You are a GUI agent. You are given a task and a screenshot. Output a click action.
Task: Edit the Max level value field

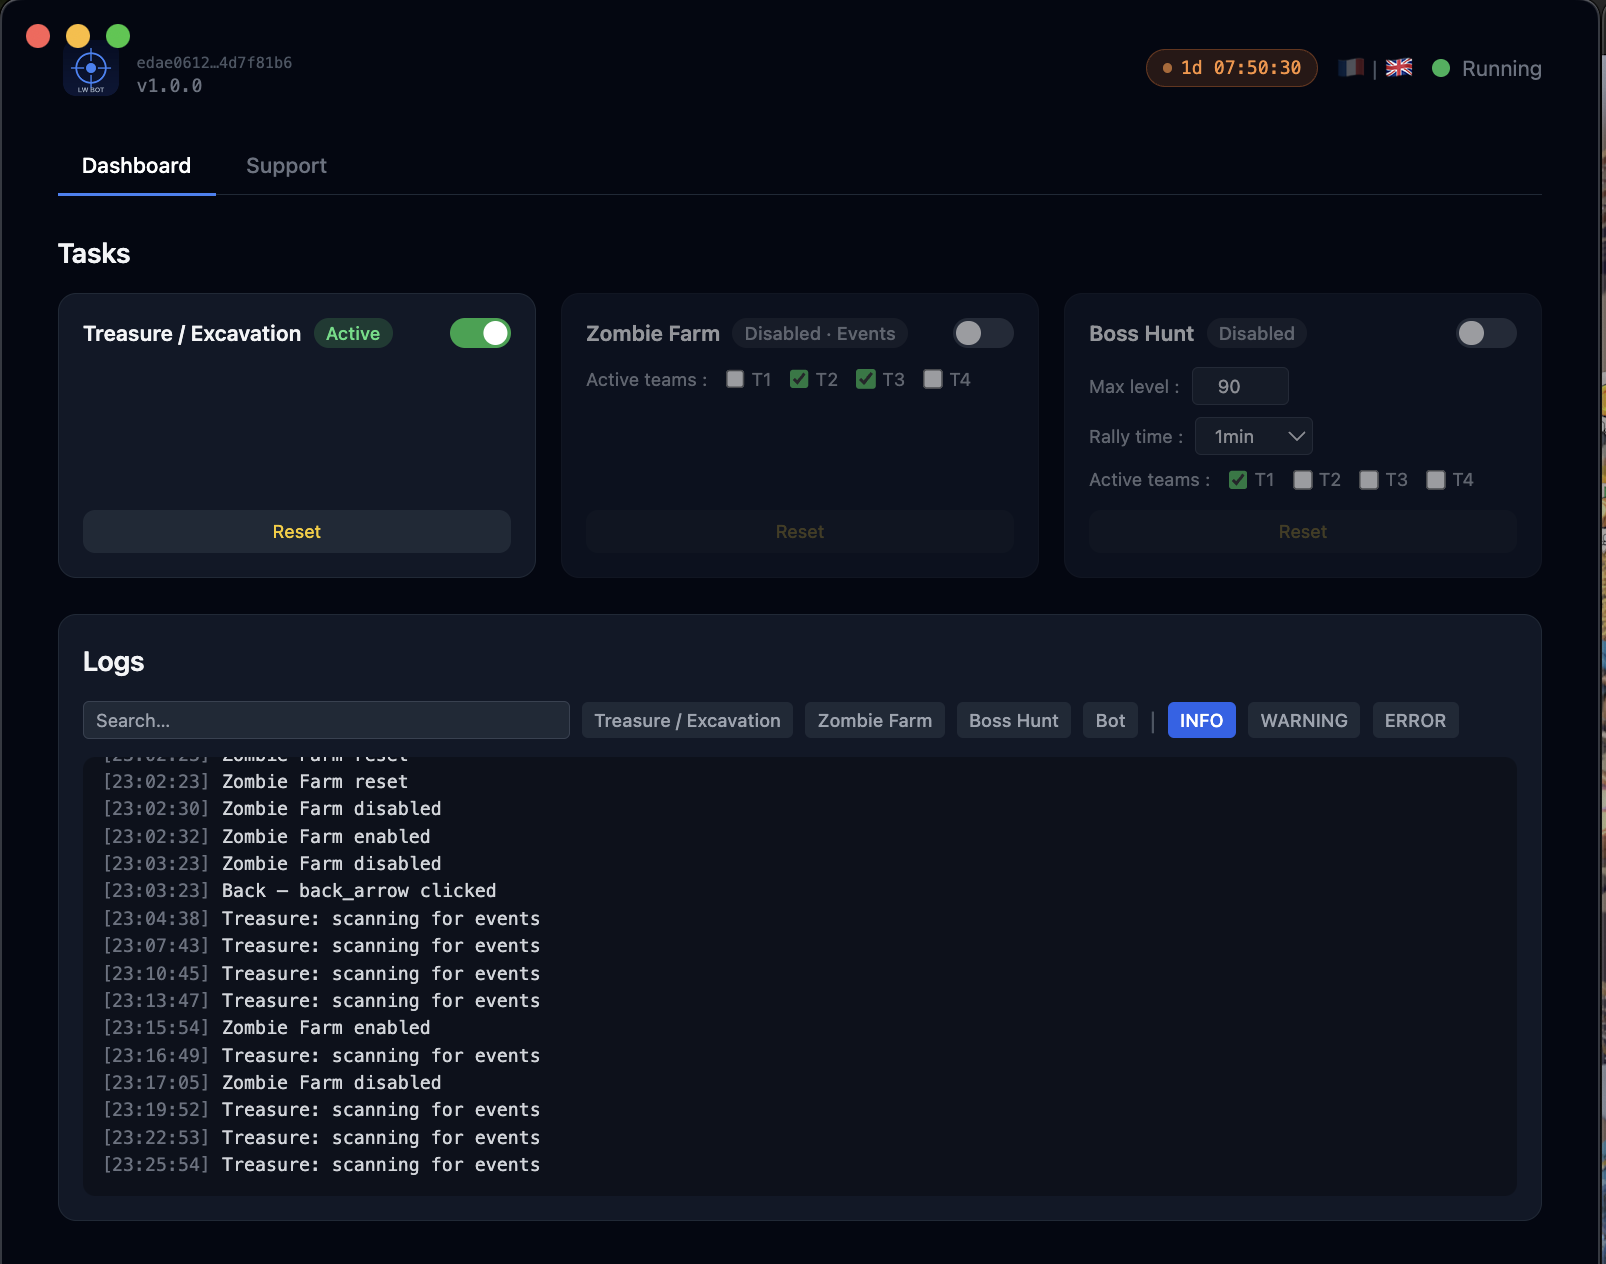coord(1239,386)
